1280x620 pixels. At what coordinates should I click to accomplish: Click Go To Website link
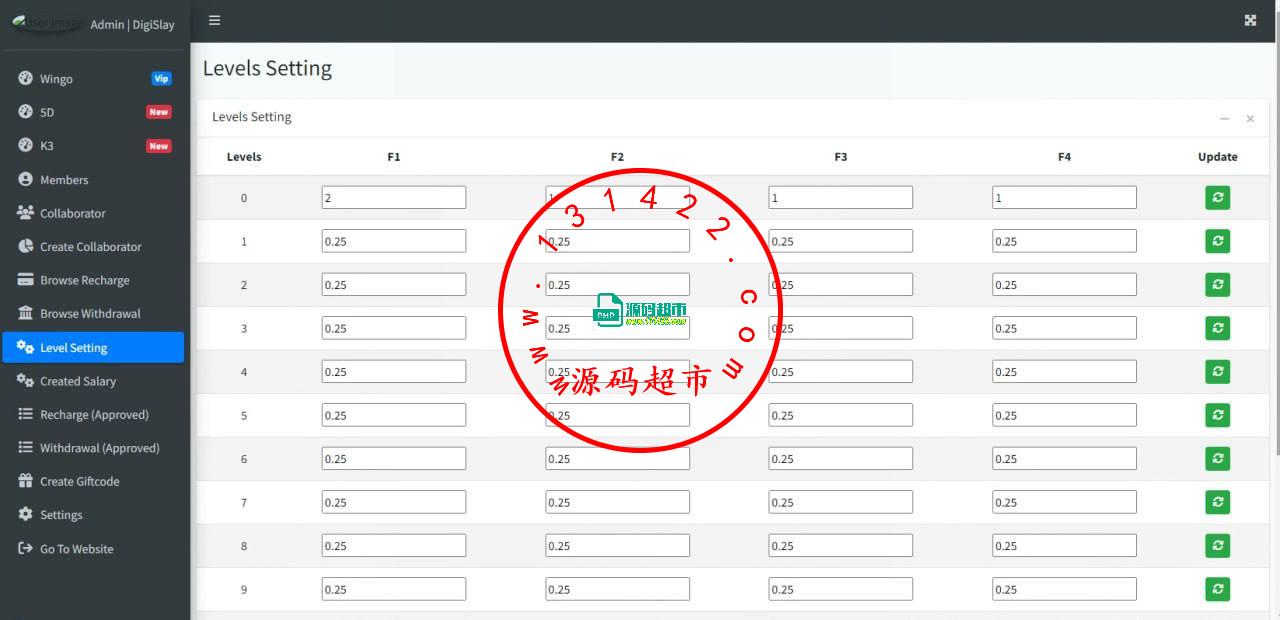pos(93,549)
